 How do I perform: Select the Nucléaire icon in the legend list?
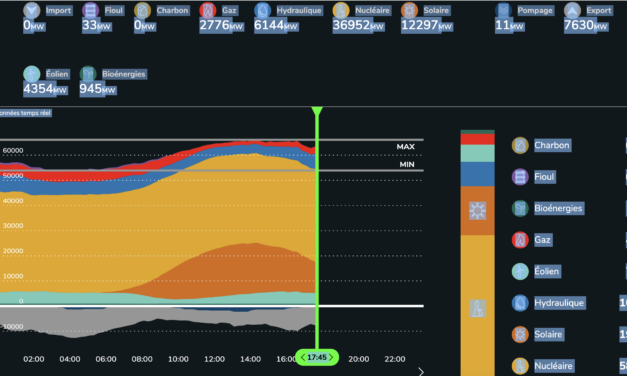coord(520,366)
